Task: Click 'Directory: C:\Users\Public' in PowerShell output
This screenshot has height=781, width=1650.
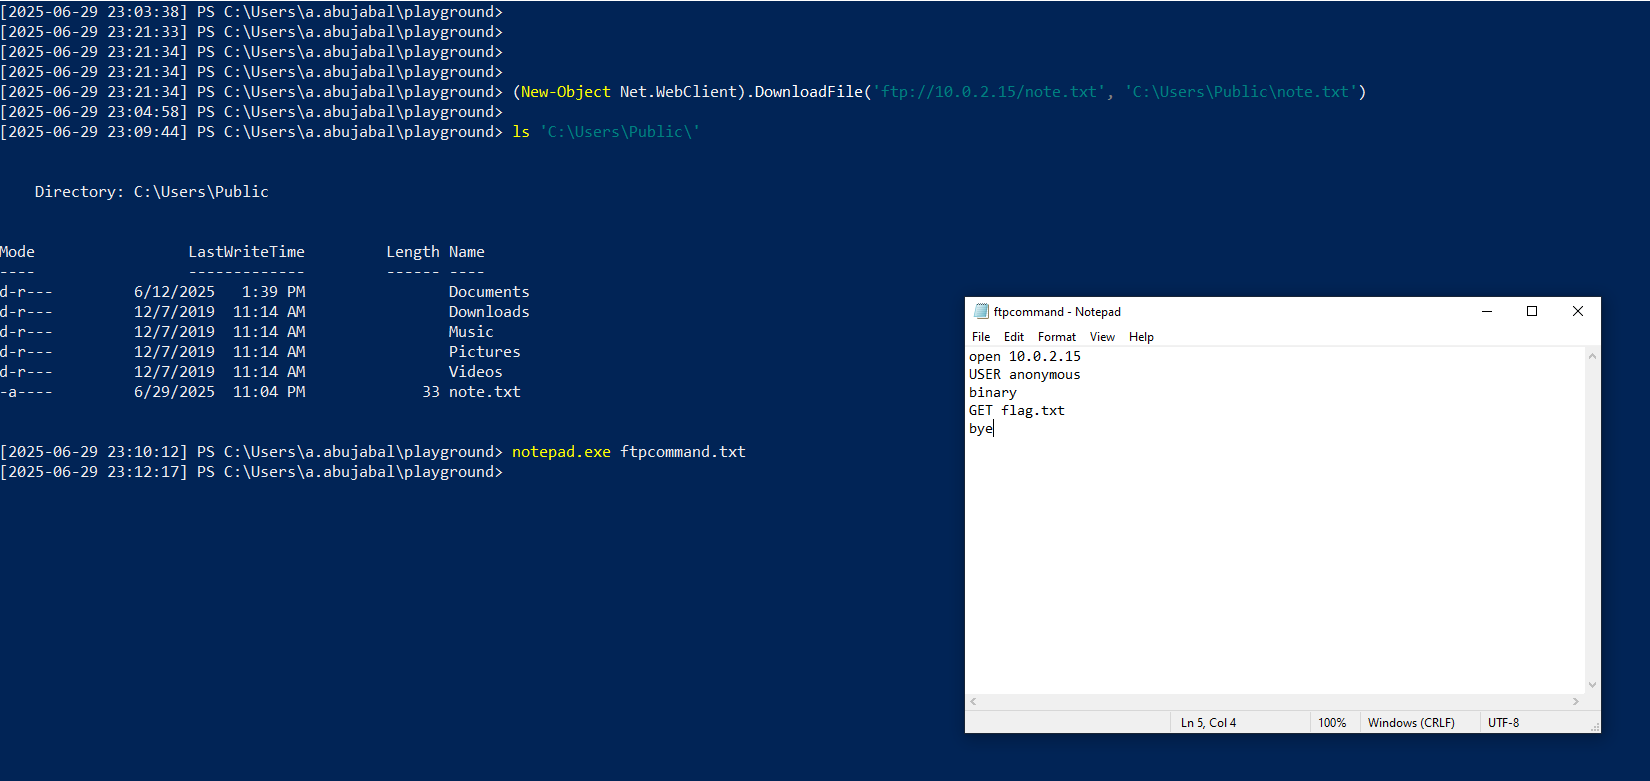Action: point(152,192)
